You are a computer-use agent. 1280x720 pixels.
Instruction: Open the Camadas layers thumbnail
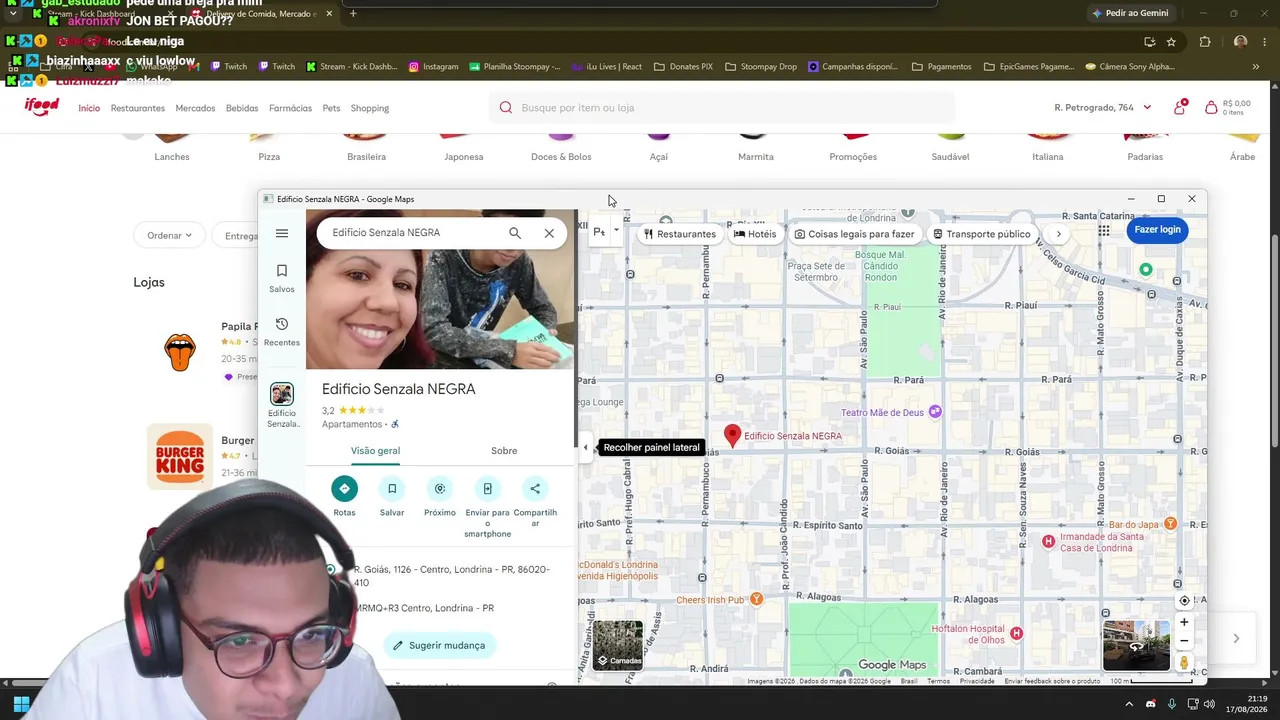coord(618,645)
